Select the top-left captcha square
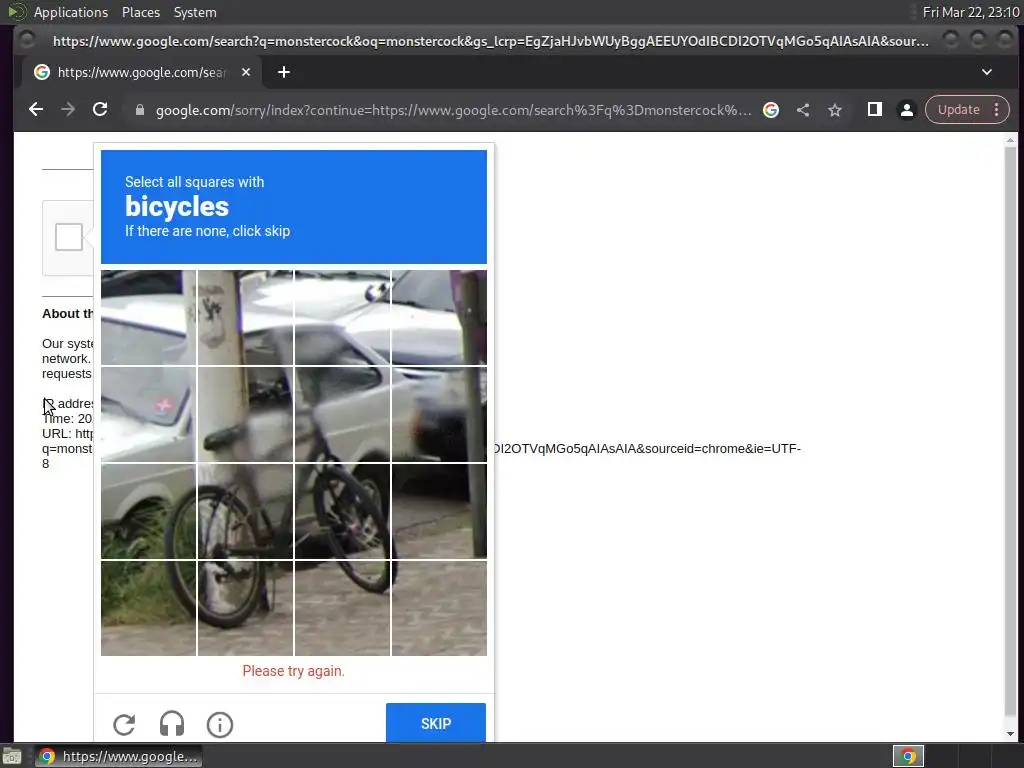The width and height of the screenshot is (1024, 768). click(x=148, y=317)
